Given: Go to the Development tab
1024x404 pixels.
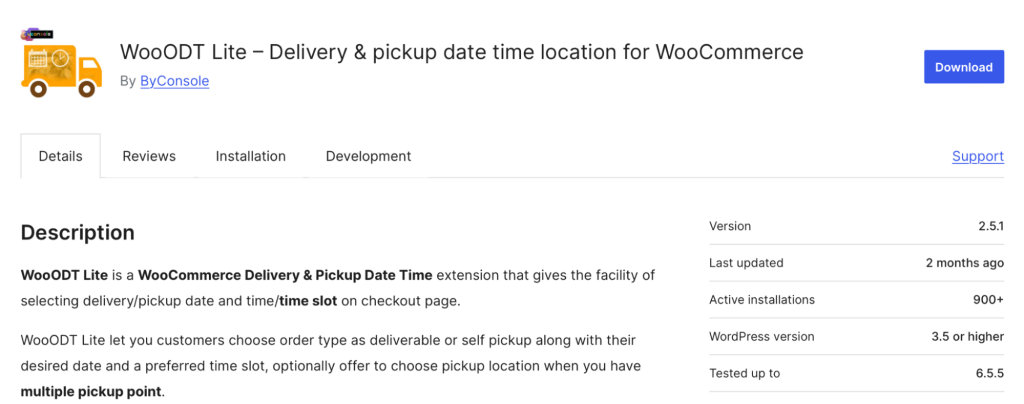Looking at the screenshot, I should point(368,156).
